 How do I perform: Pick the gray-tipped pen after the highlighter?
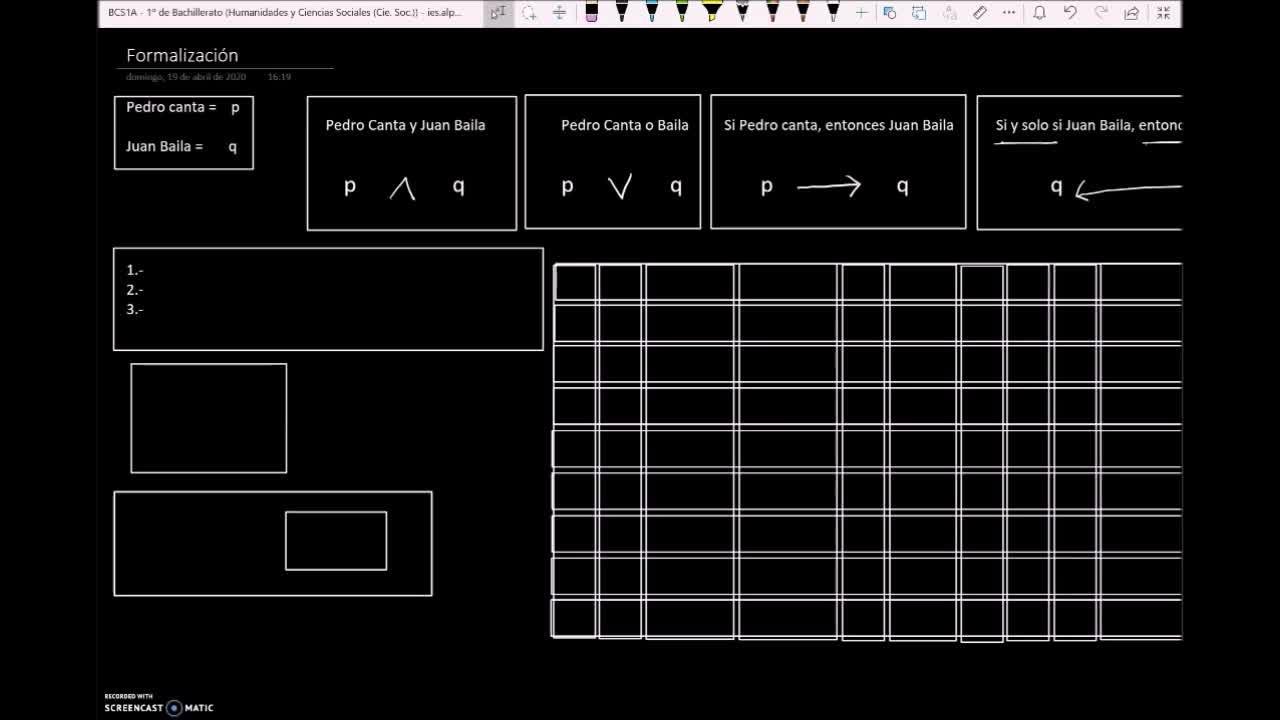click(742, 12)
